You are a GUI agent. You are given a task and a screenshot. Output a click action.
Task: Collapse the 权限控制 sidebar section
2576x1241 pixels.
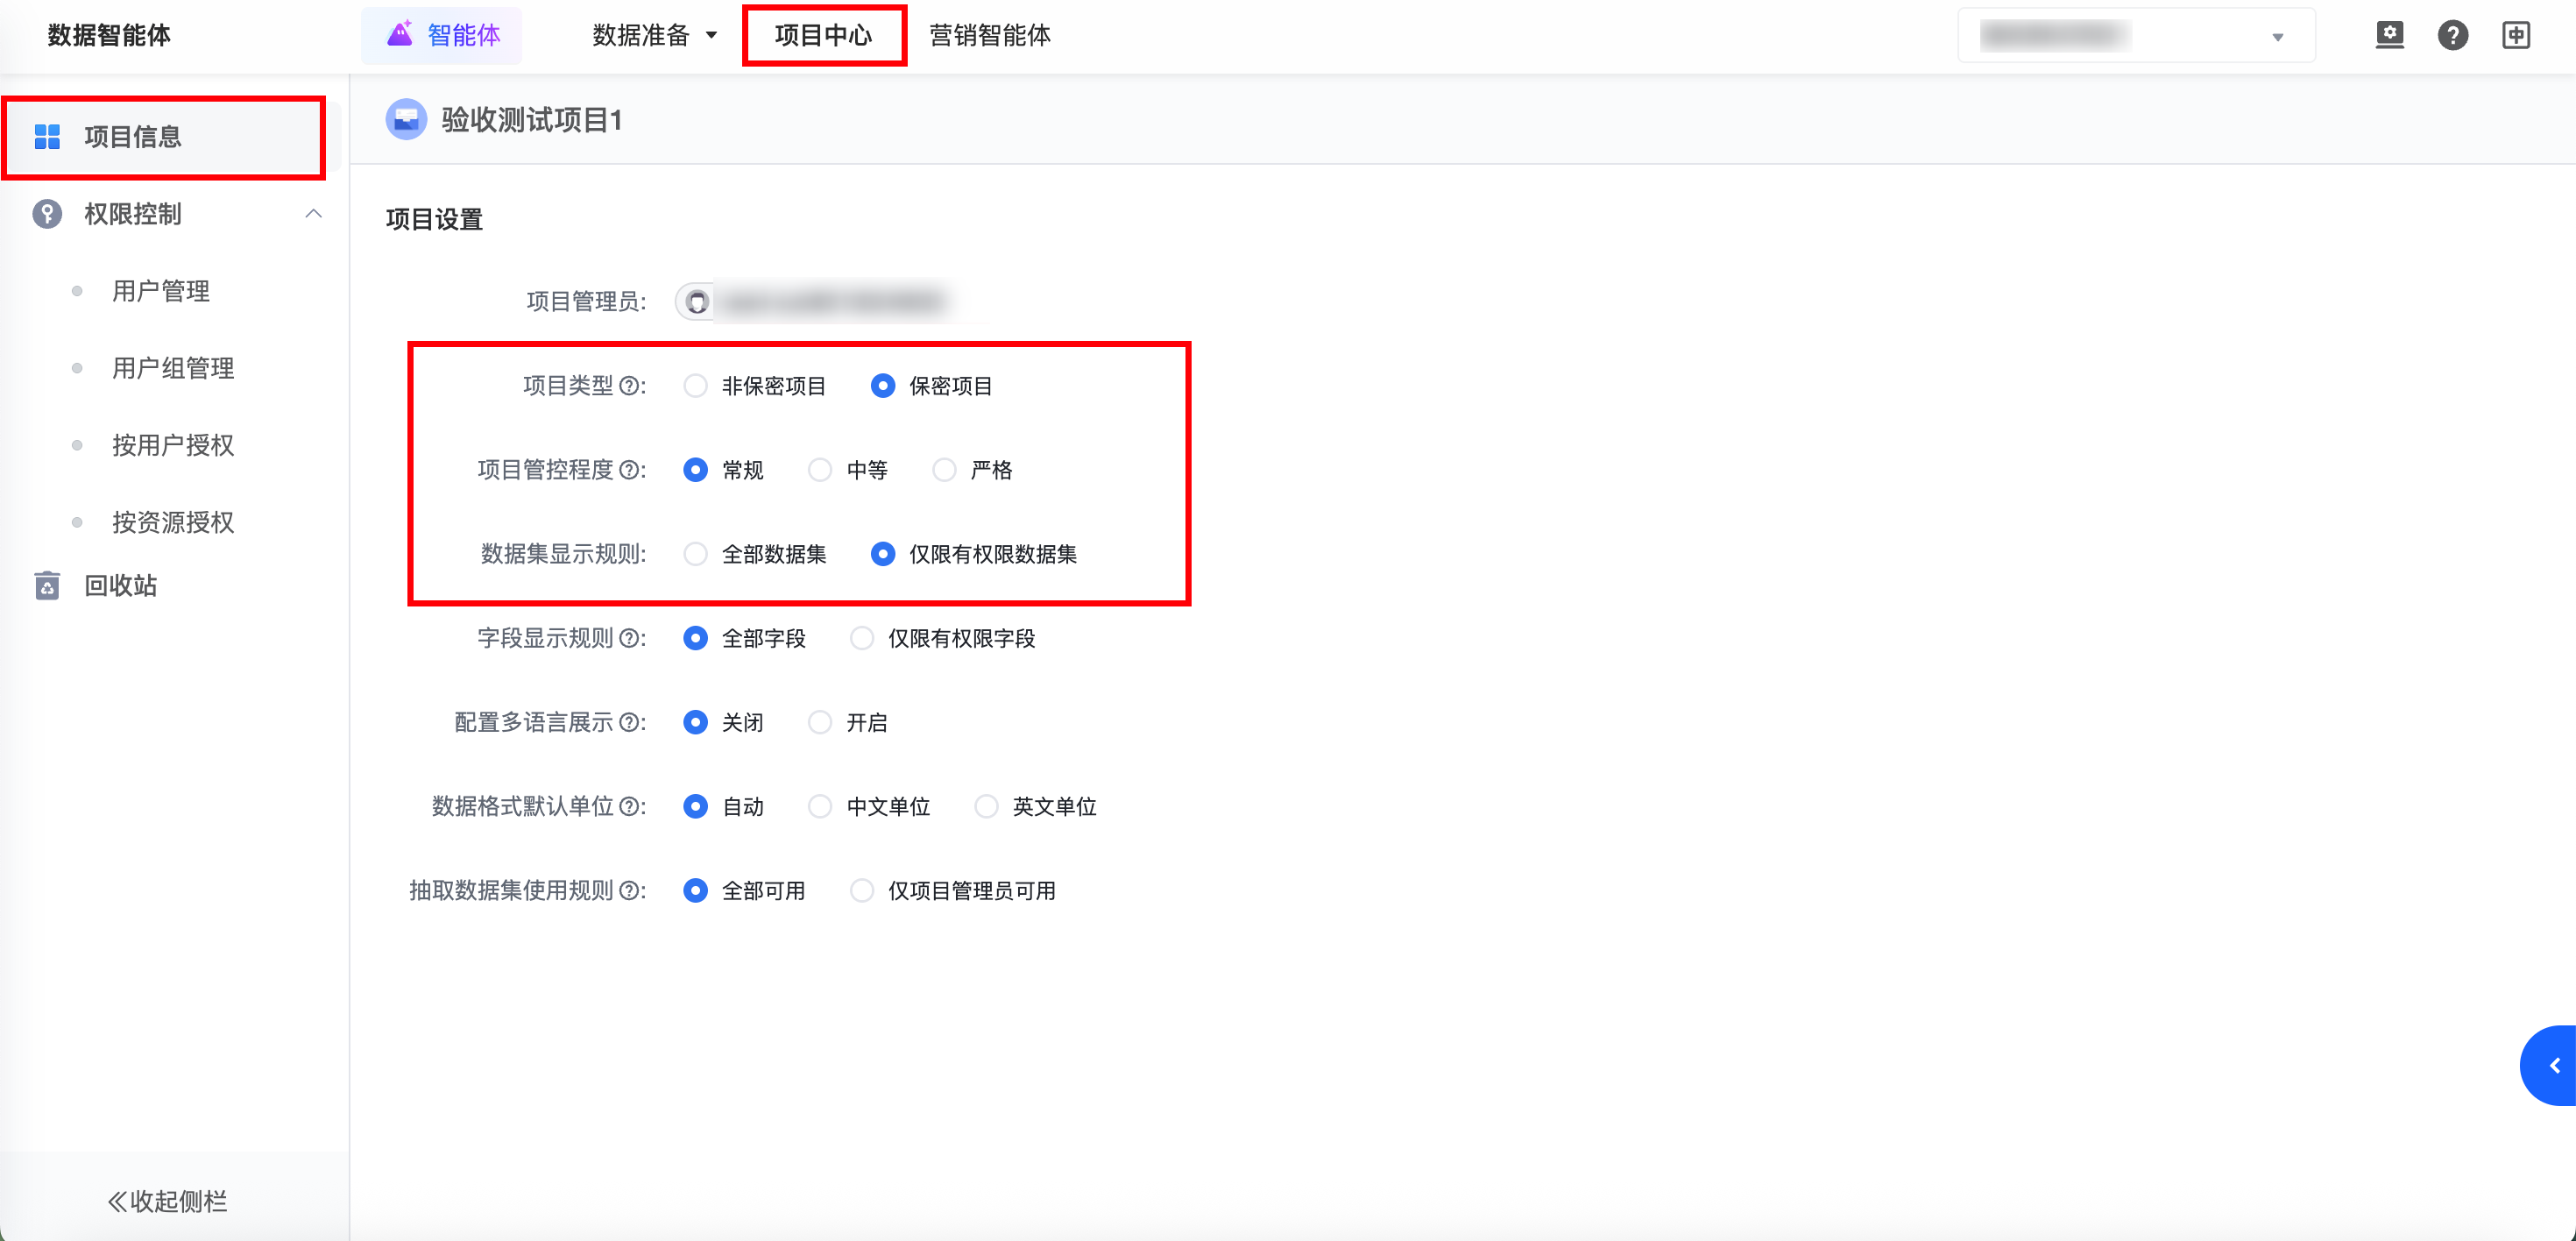[x=313, y=214]
